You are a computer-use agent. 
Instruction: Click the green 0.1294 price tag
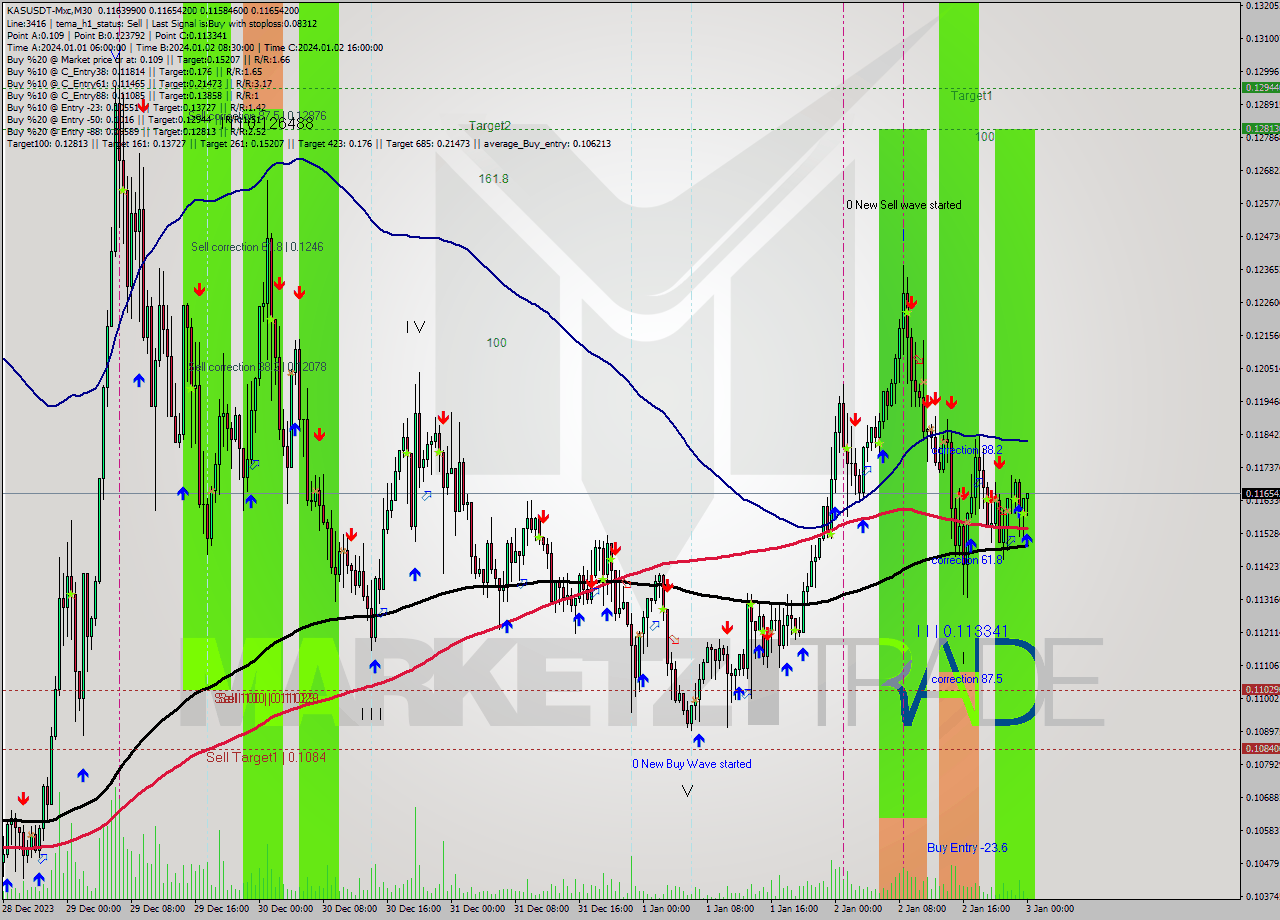[1260, 88]
